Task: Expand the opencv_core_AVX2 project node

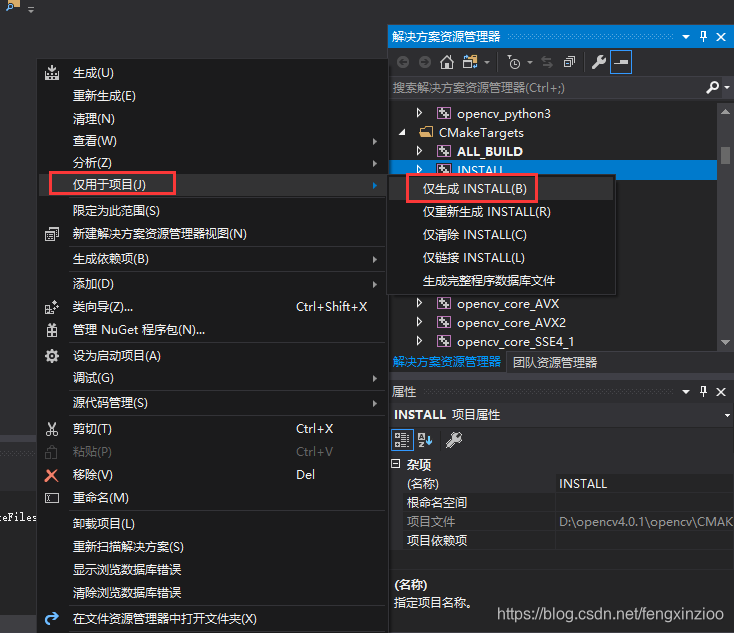Action: tap(419, 322)
